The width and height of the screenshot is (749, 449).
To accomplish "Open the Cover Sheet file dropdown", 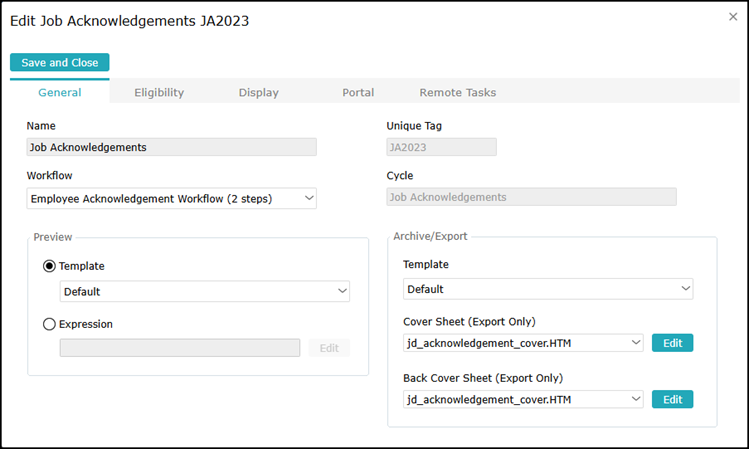I will tap(524, 343).
